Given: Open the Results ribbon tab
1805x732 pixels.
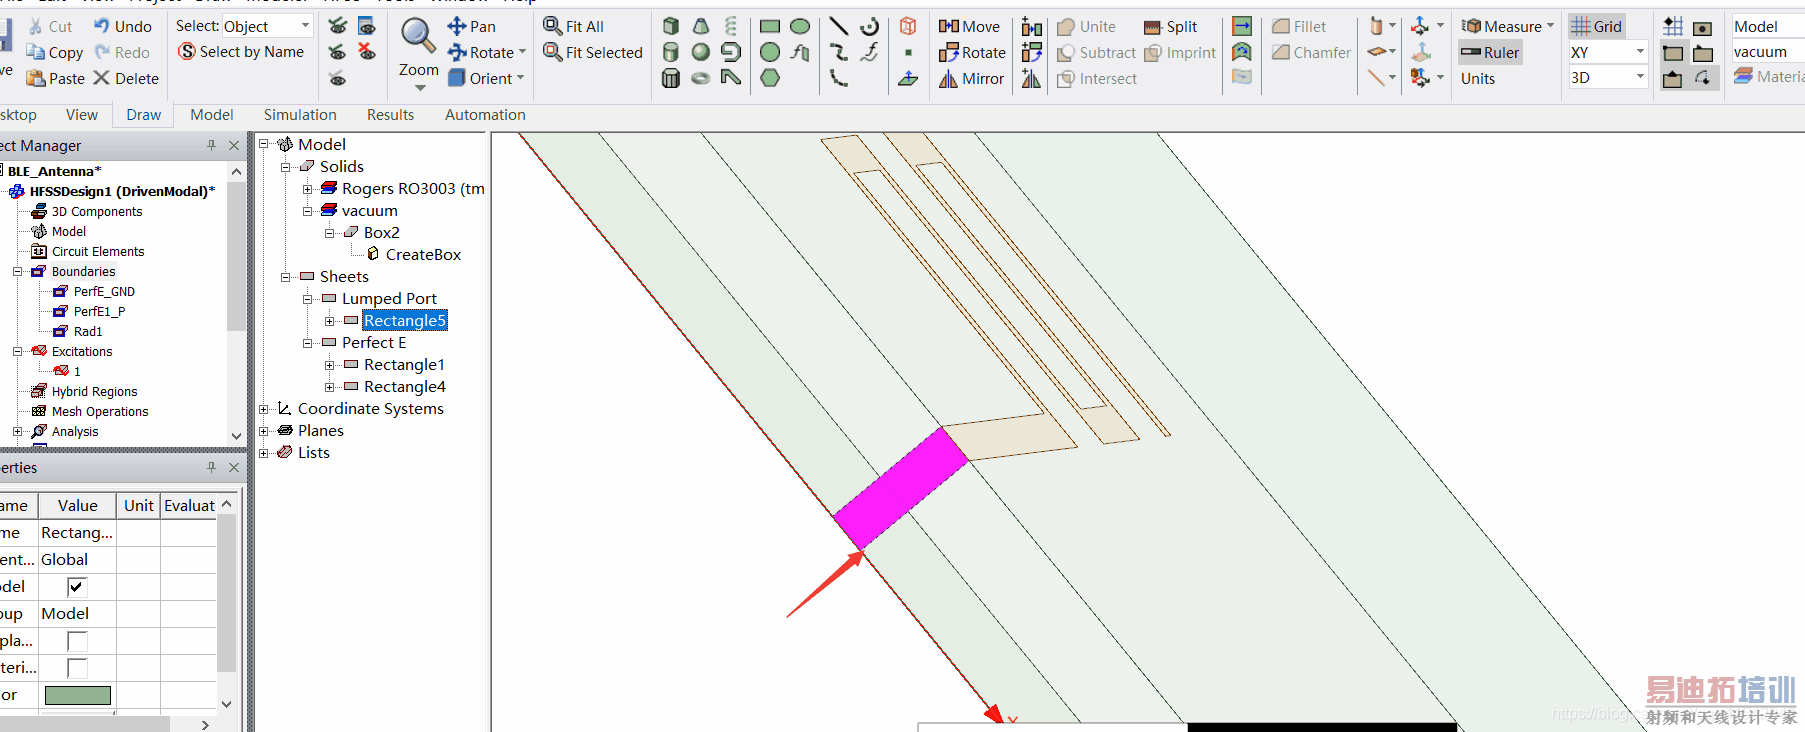Looking at the screenshot, I should click(x=390, y=115).
